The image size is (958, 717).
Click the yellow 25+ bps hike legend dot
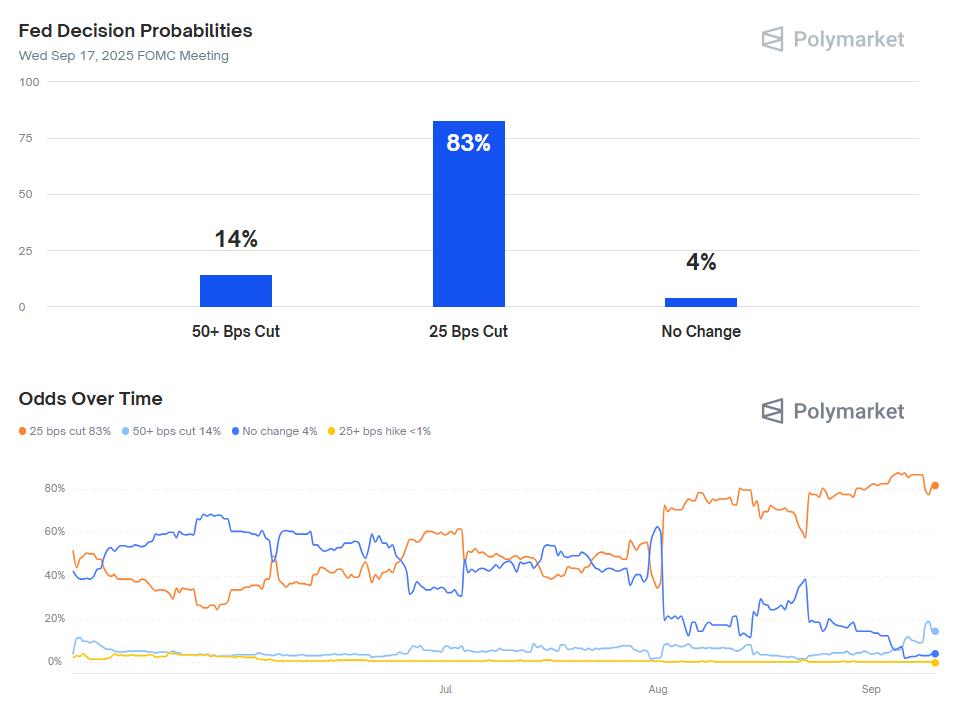[x=332, y=431]
